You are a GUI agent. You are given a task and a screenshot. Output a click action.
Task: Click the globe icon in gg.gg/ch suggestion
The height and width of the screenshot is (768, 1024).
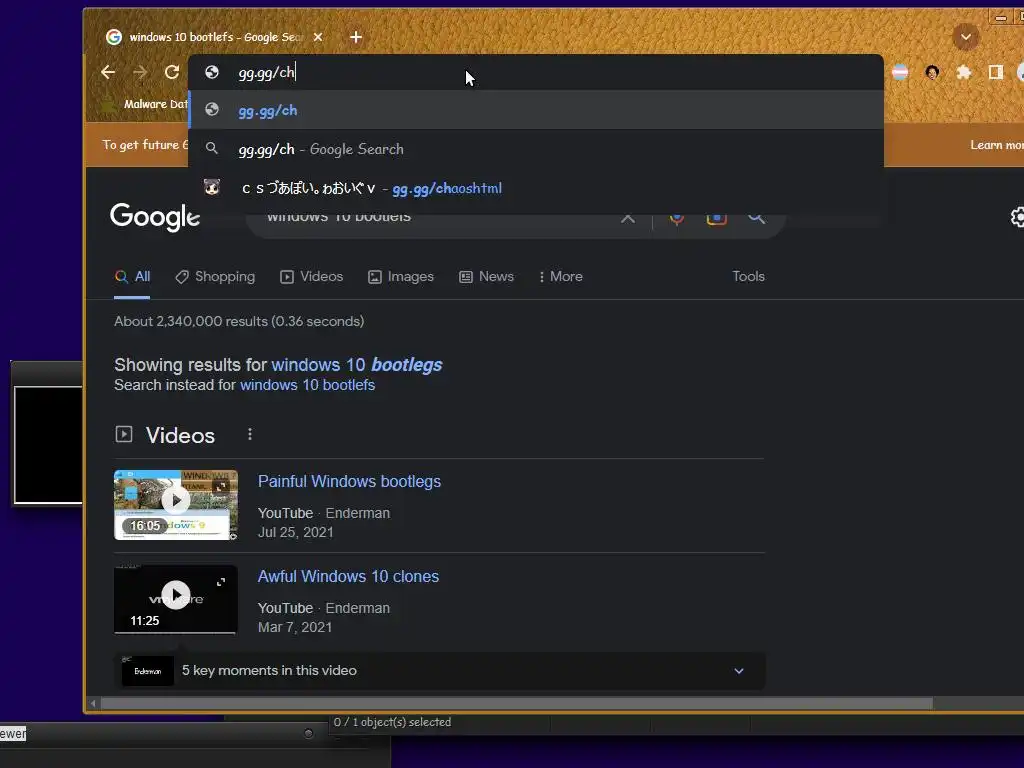[212, 110]
